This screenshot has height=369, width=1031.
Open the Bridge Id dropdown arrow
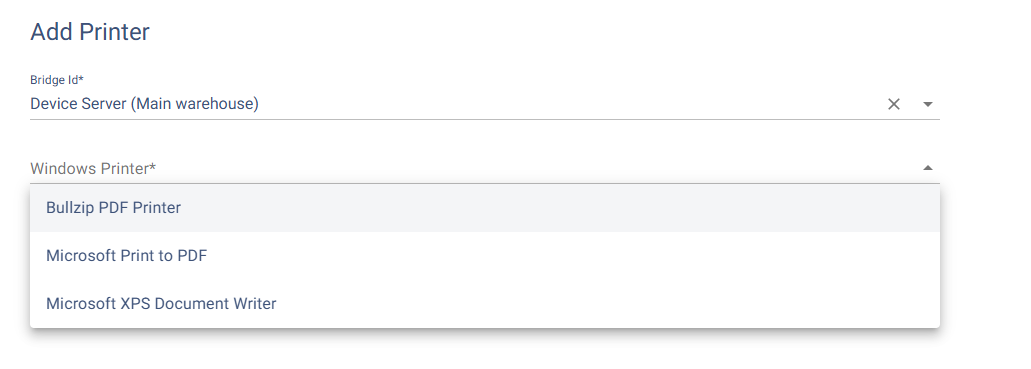pos(928,104)
